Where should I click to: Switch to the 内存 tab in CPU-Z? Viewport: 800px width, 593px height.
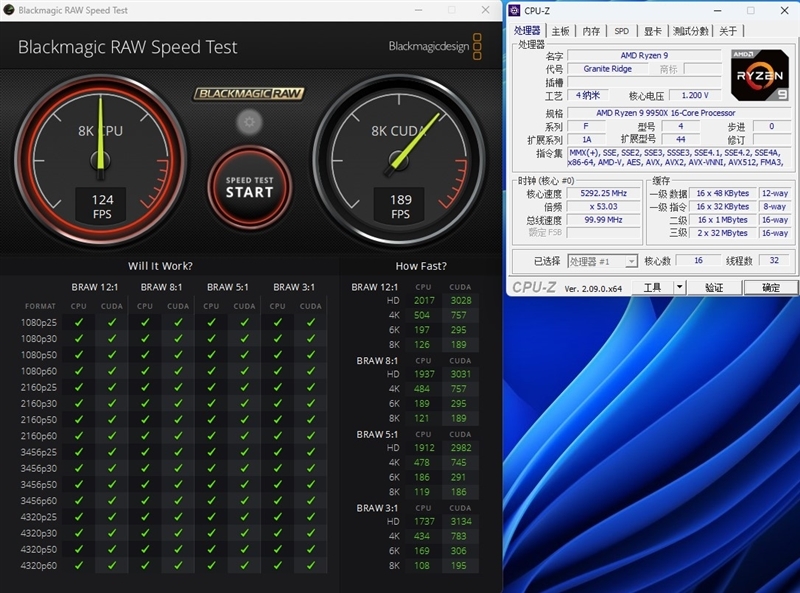click(591, 31)
